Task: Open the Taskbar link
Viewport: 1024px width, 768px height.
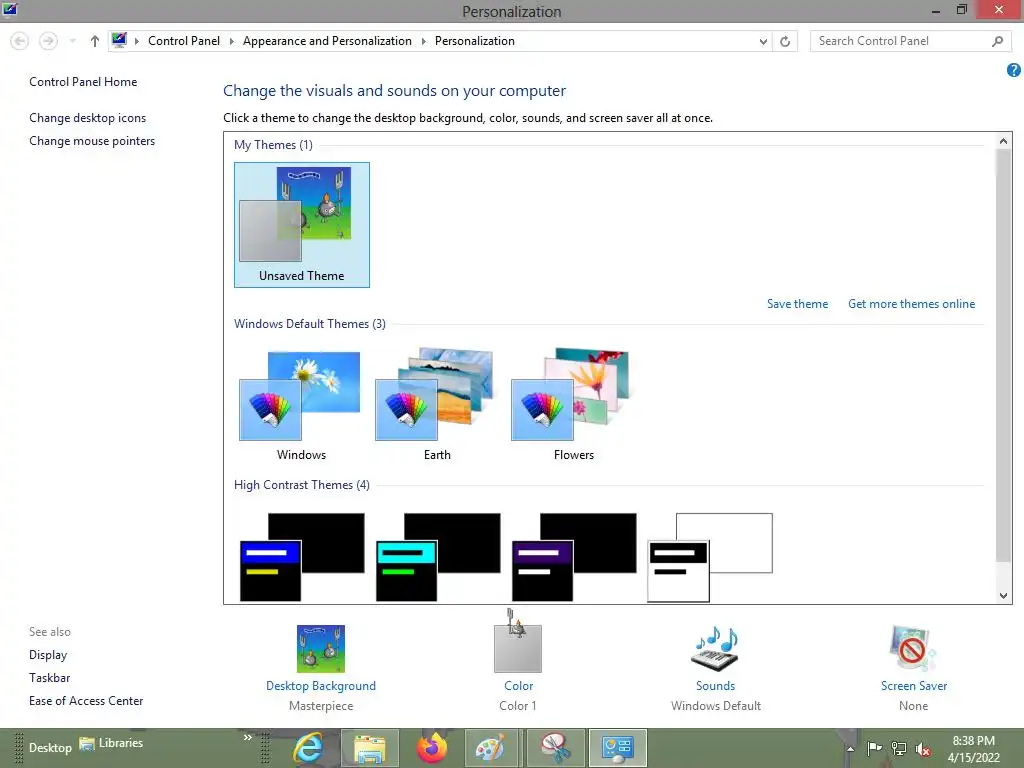Action: [x=50, y=677]
